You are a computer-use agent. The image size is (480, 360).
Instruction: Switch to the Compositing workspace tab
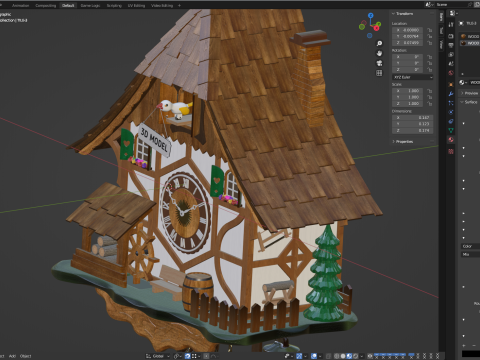coord(45,5)
